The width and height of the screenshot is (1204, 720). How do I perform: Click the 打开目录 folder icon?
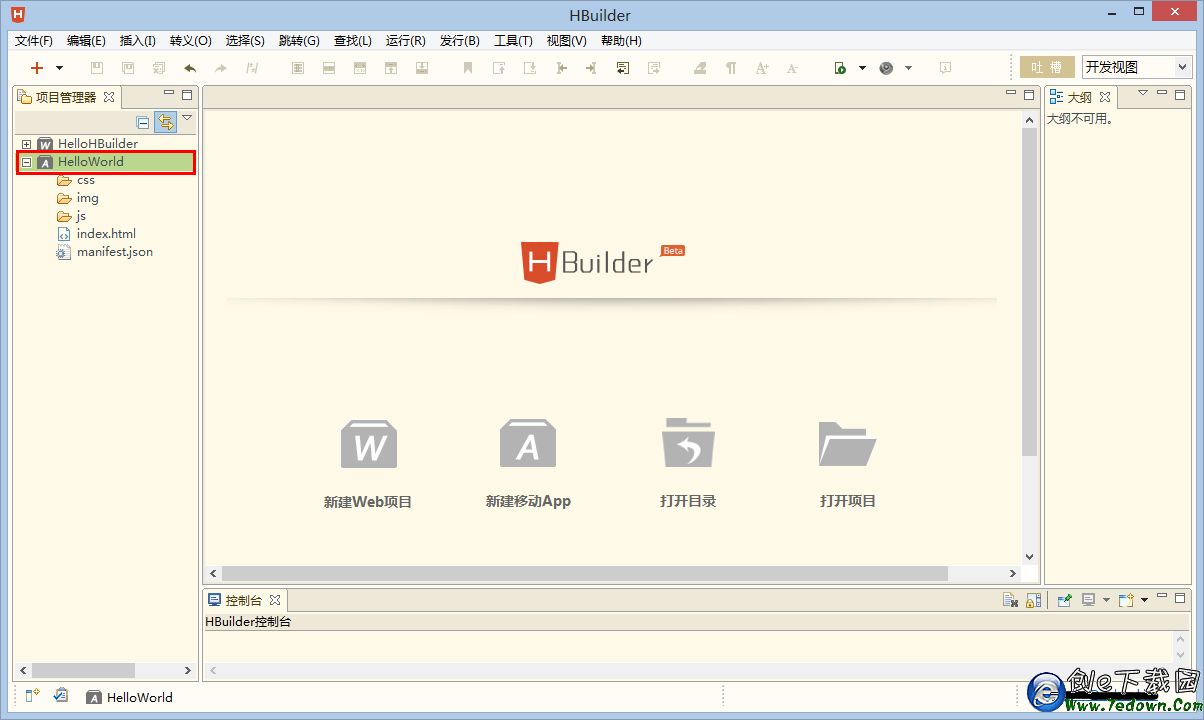tap(688, 443)
